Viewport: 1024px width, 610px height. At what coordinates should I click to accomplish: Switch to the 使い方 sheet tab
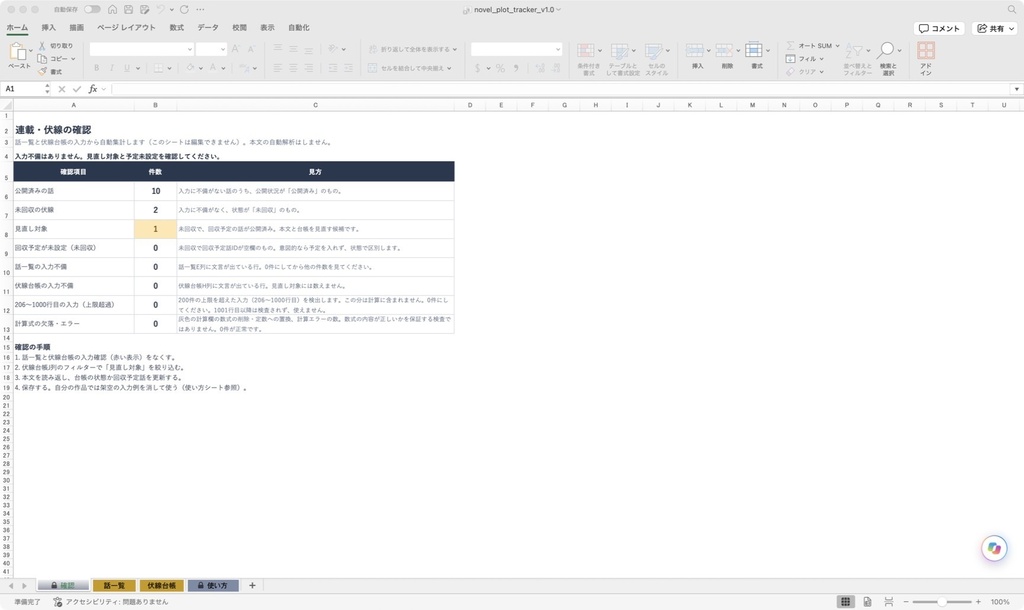click(213, 586)
